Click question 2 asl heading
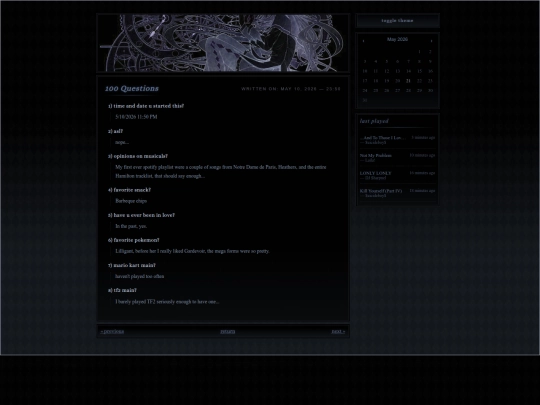The width and height of the screenshot is (540, 405). 115,131
